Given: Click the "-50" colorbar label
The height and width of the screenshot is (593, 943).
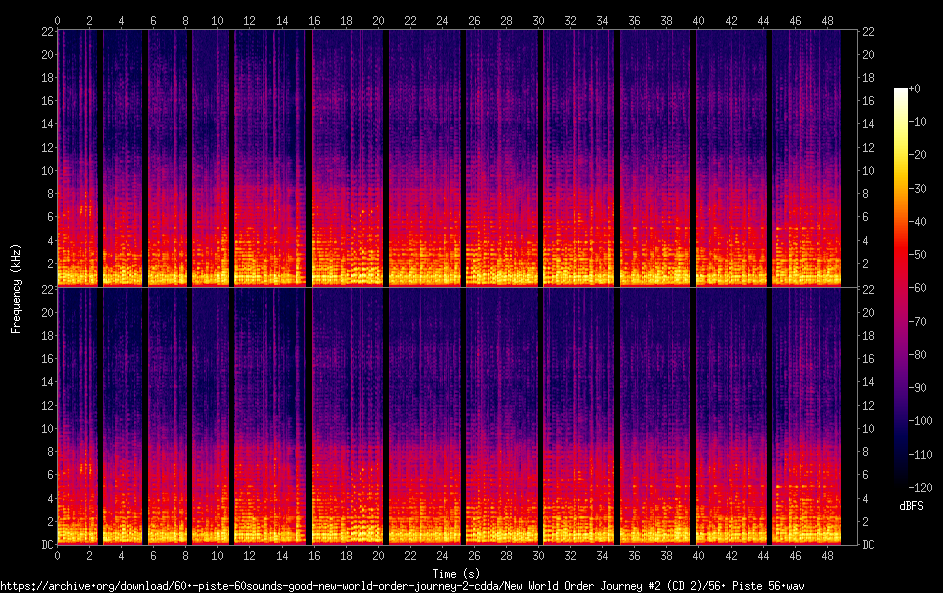Looking at the screenshot, I should tap(917, 255).
